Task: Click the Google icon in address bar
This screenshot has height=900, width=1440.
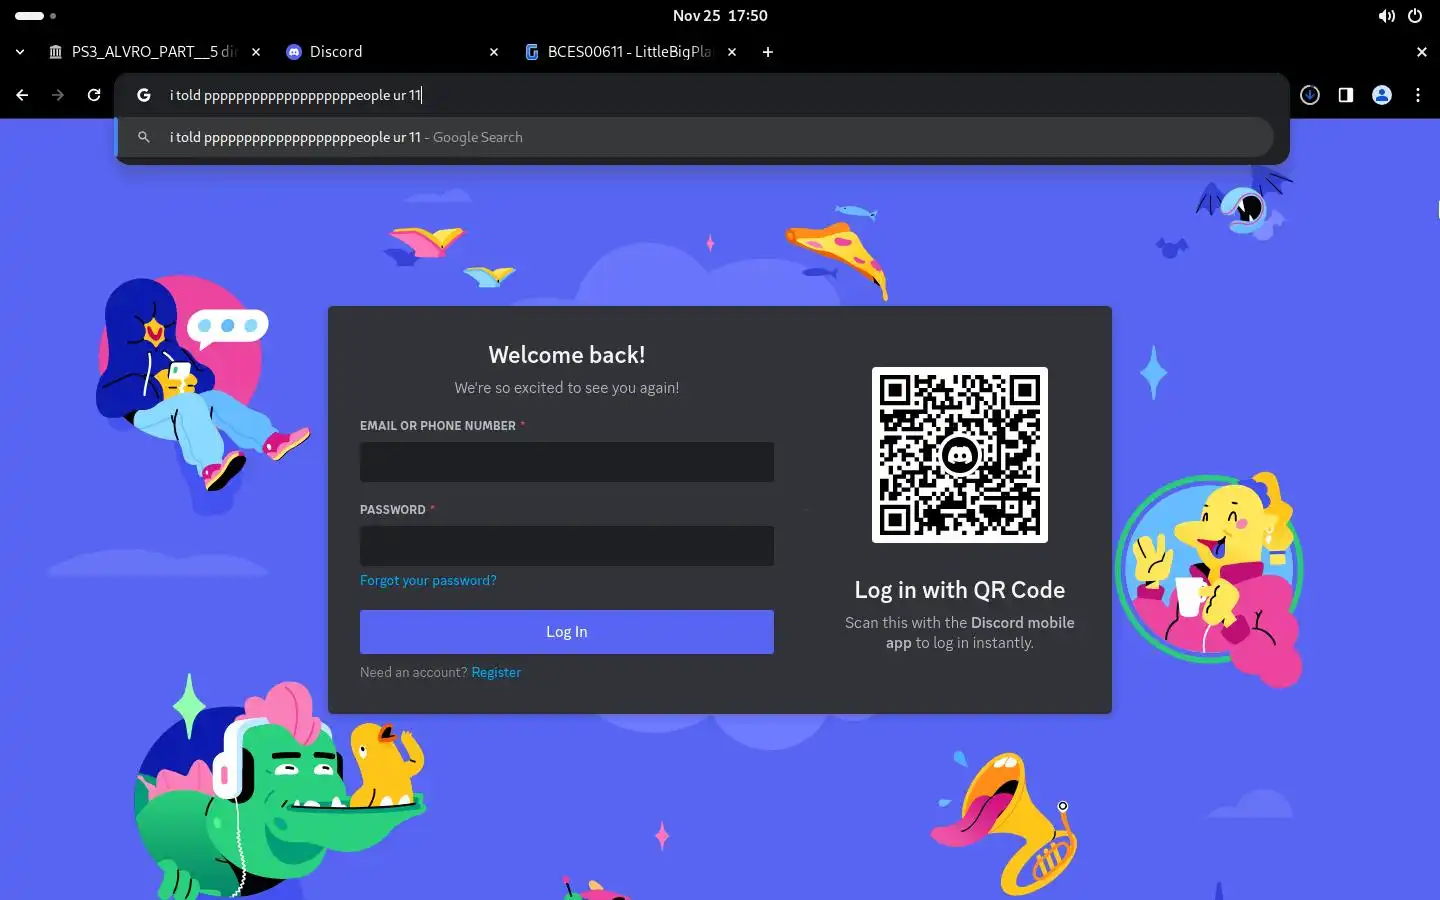Action: coord(144,95)
